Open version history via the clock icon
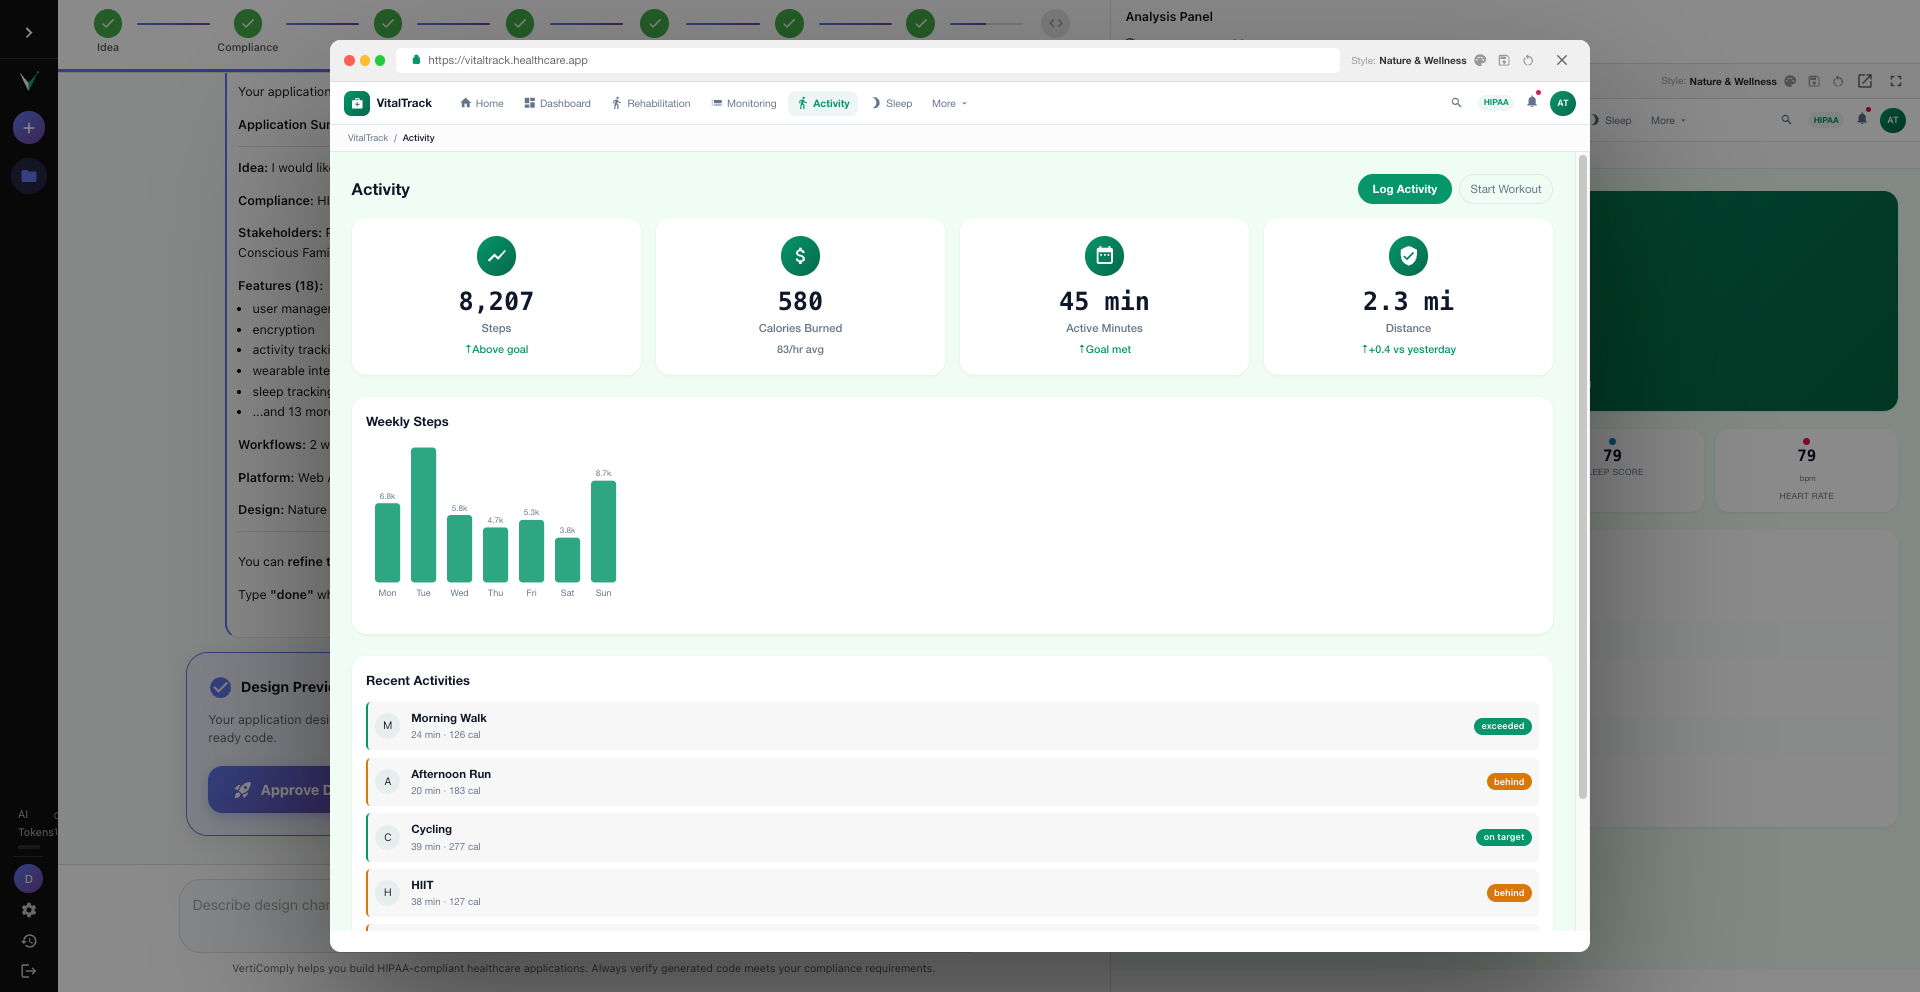1920x992 pixels. (28, 940)
